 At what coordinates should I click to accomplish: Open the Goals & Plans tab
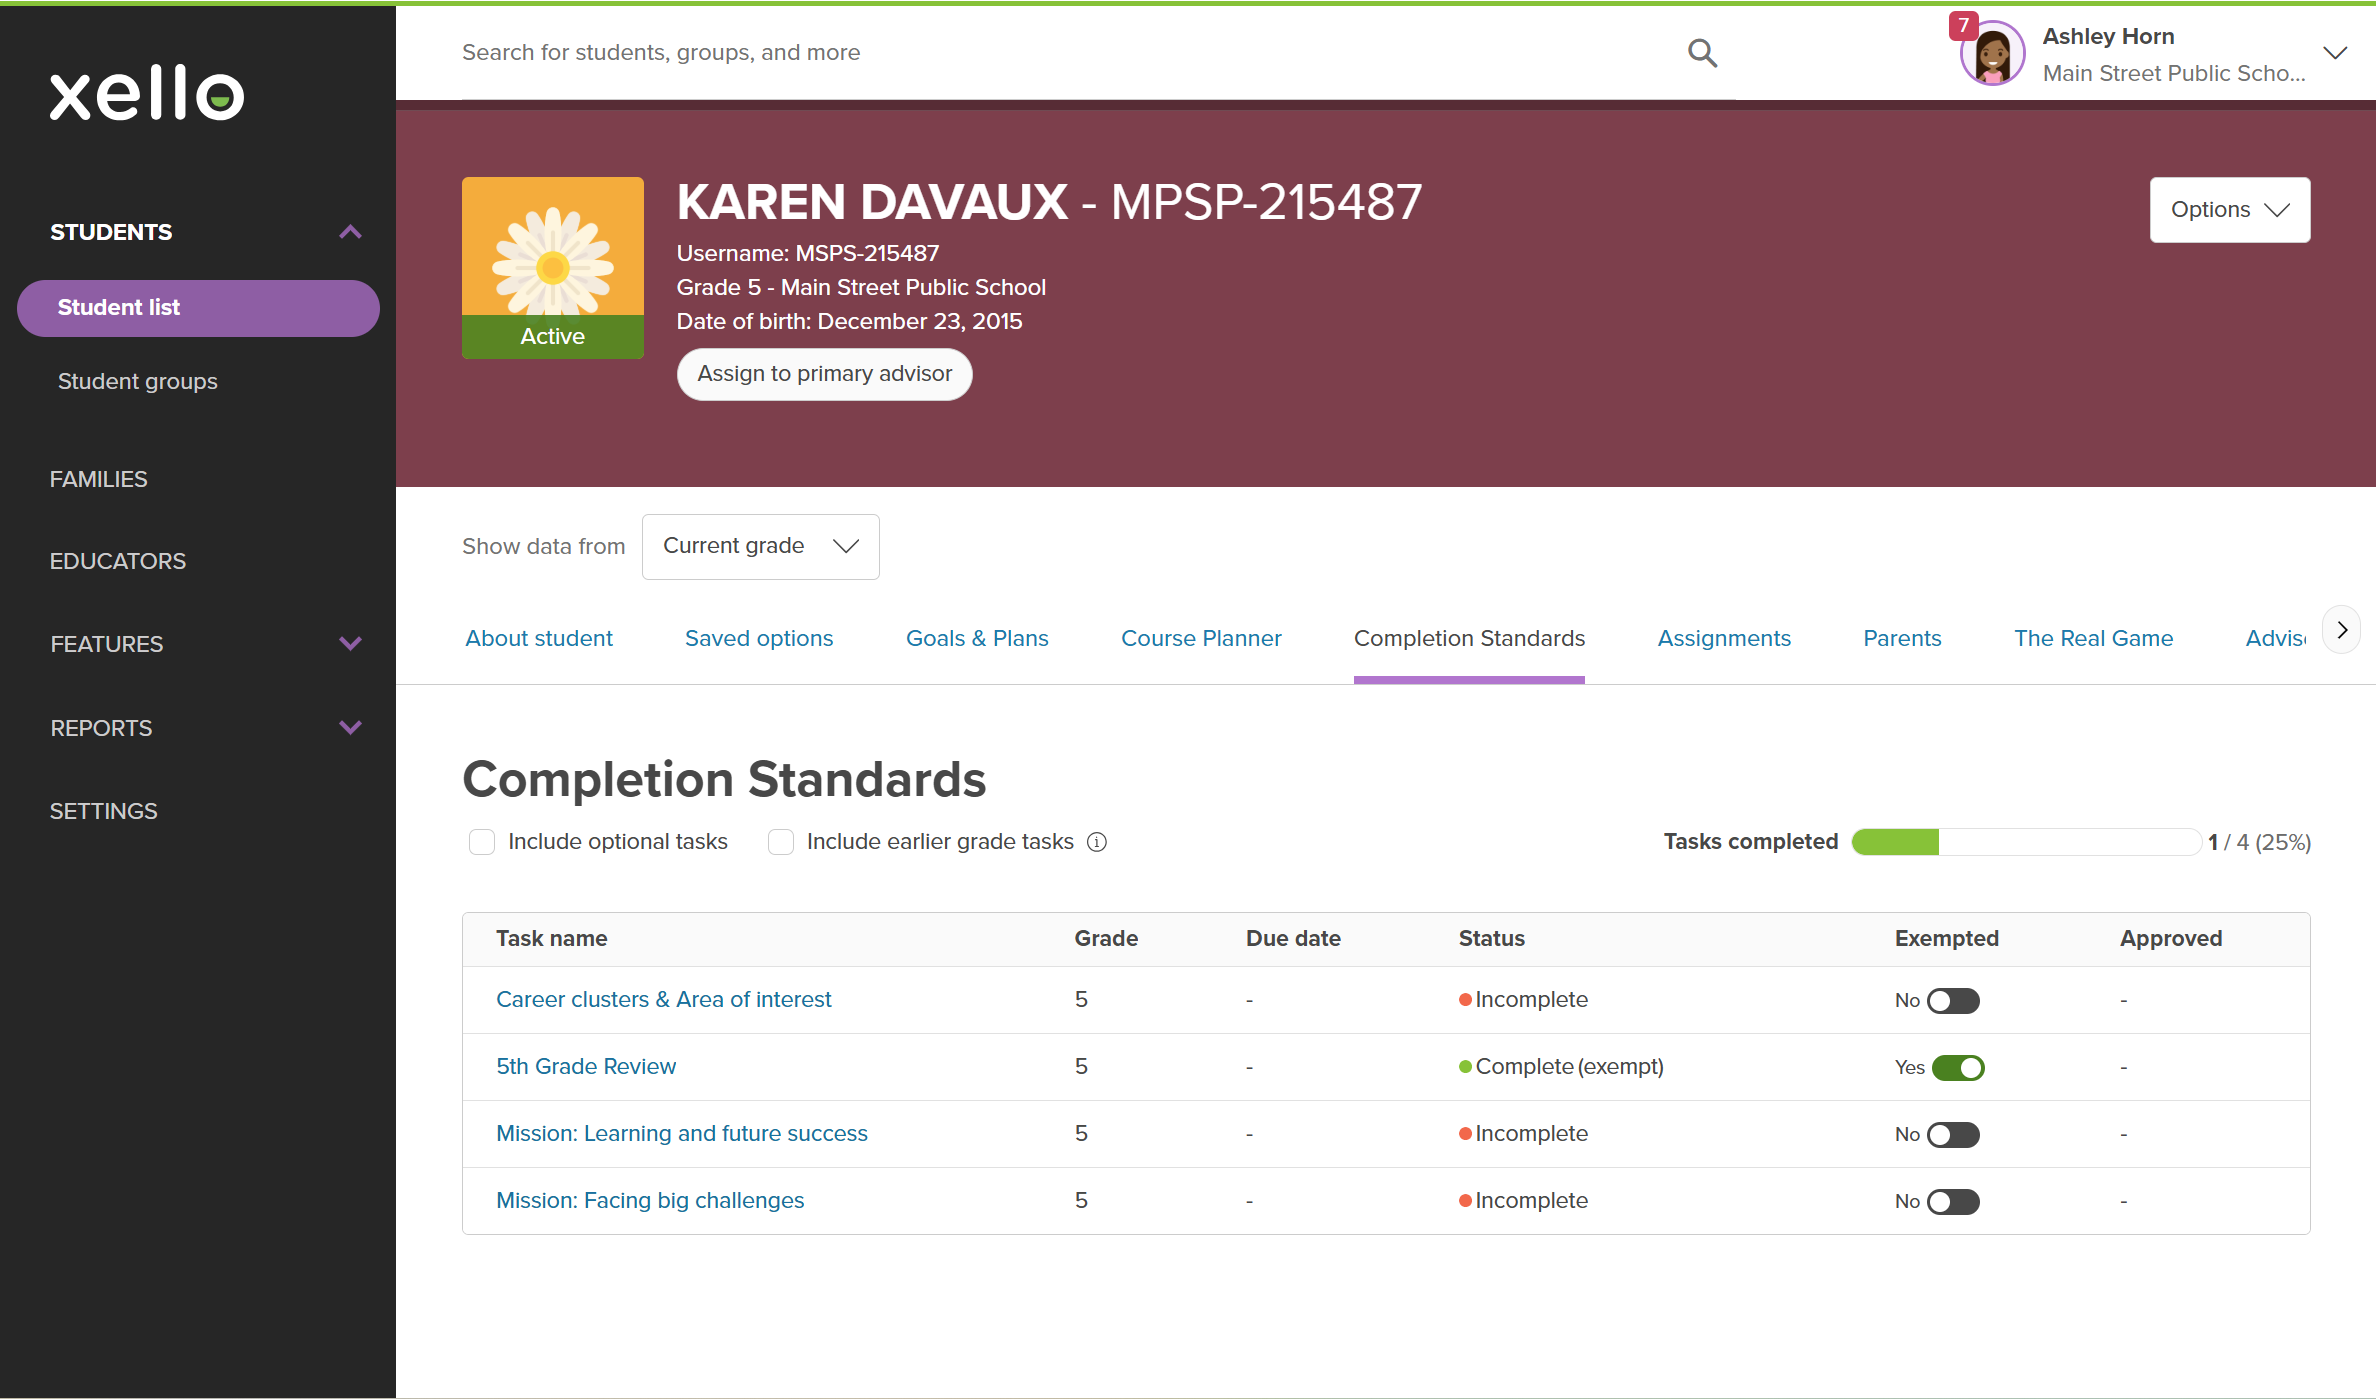(976, 638)
